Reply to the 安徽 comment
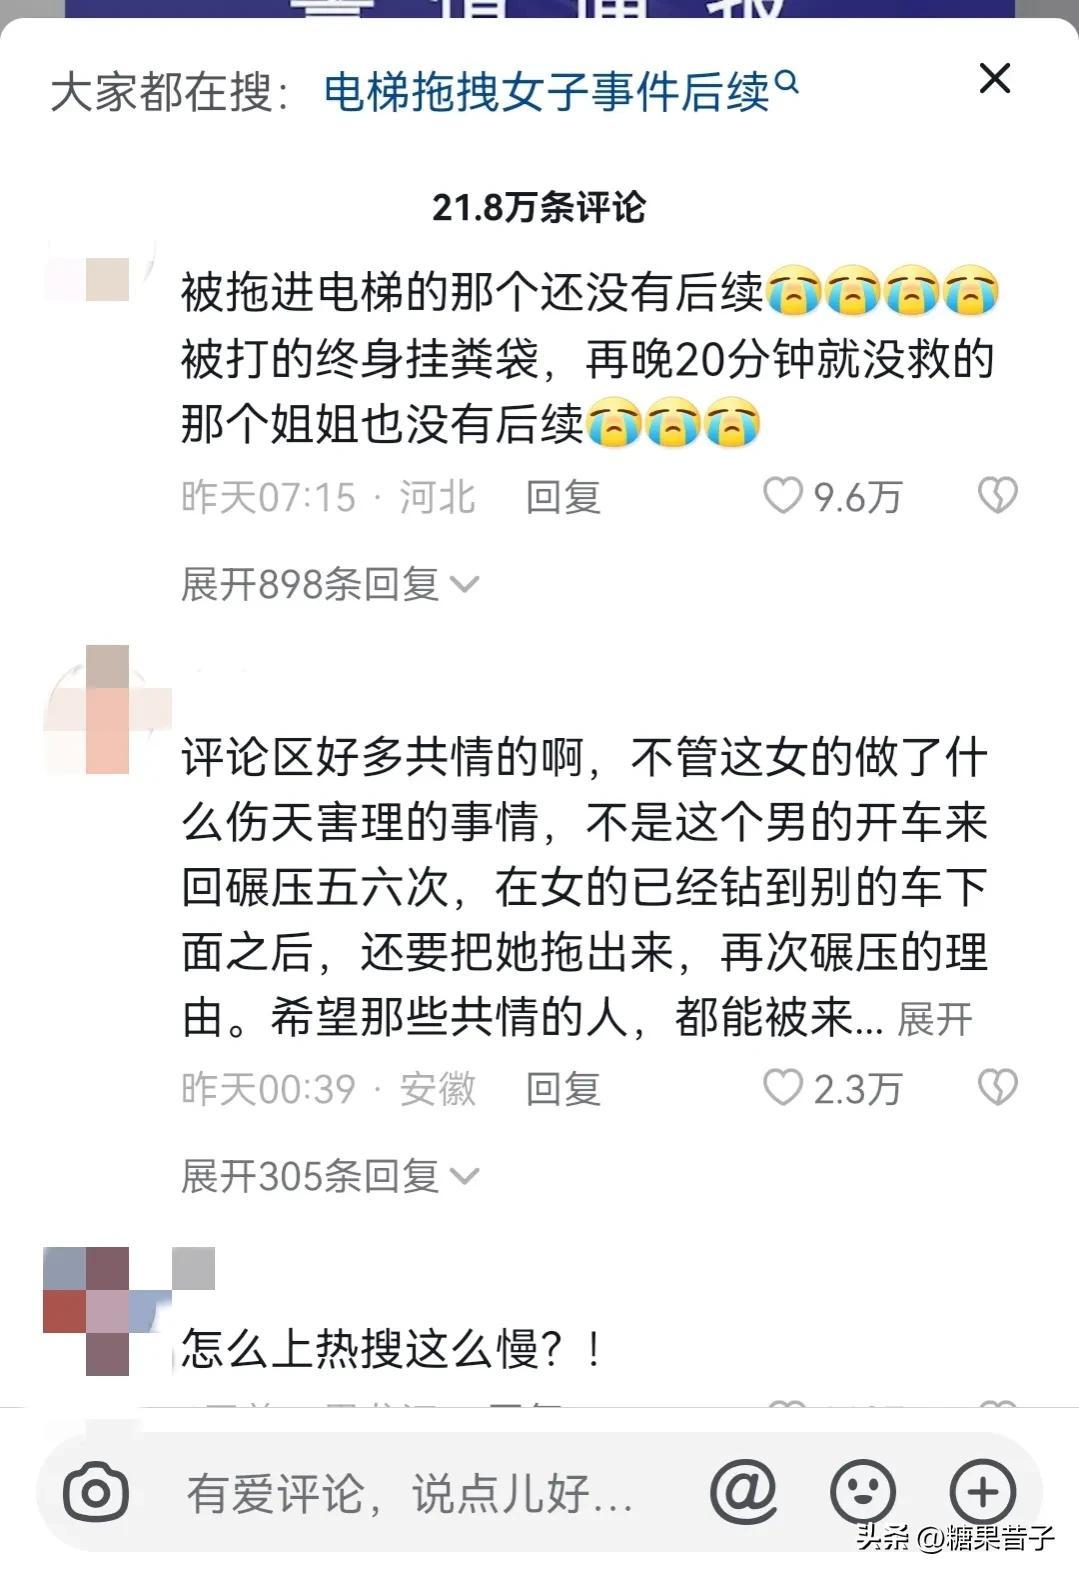The width and height of the screenshot is (1079, 1576). pos(563,1089)
